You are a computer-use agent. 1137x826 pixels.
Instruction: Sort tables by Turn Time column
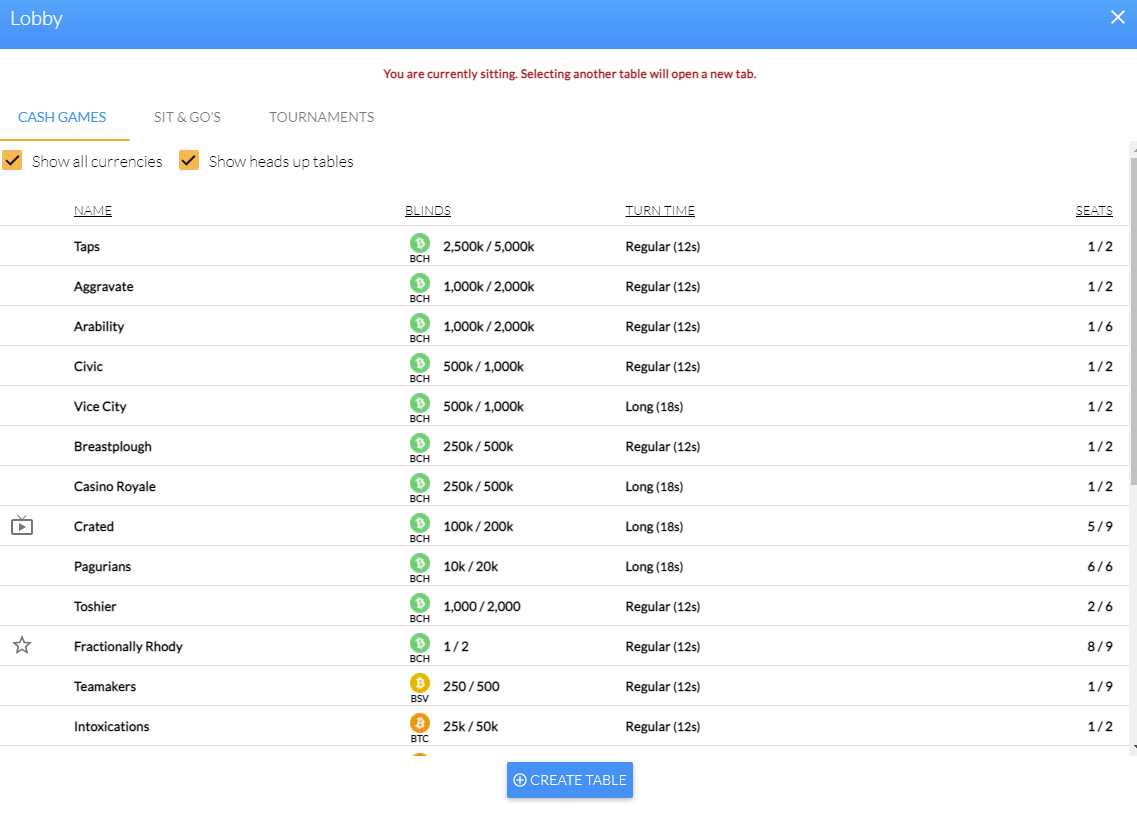point(660,210)
